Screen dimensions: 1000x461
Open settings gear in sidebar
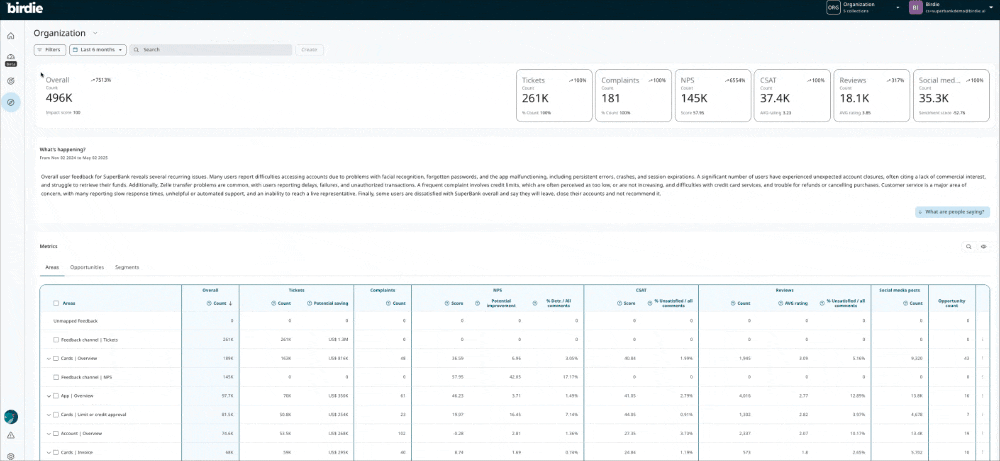click(x=11, y=456)
